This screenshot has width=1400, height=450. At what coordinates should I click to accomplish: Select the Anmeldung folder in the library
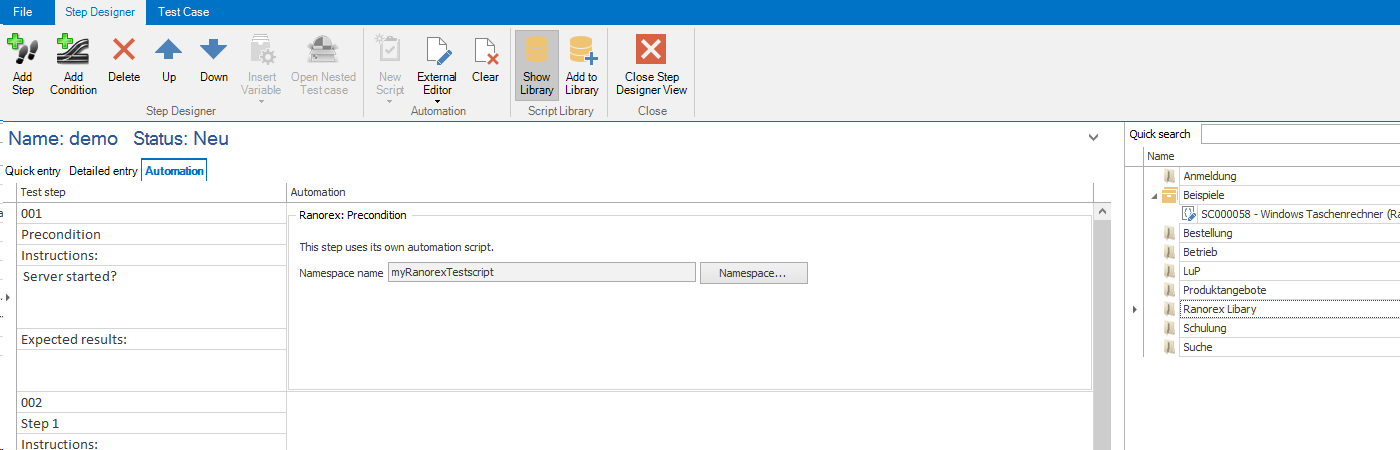coord(1209,176)
